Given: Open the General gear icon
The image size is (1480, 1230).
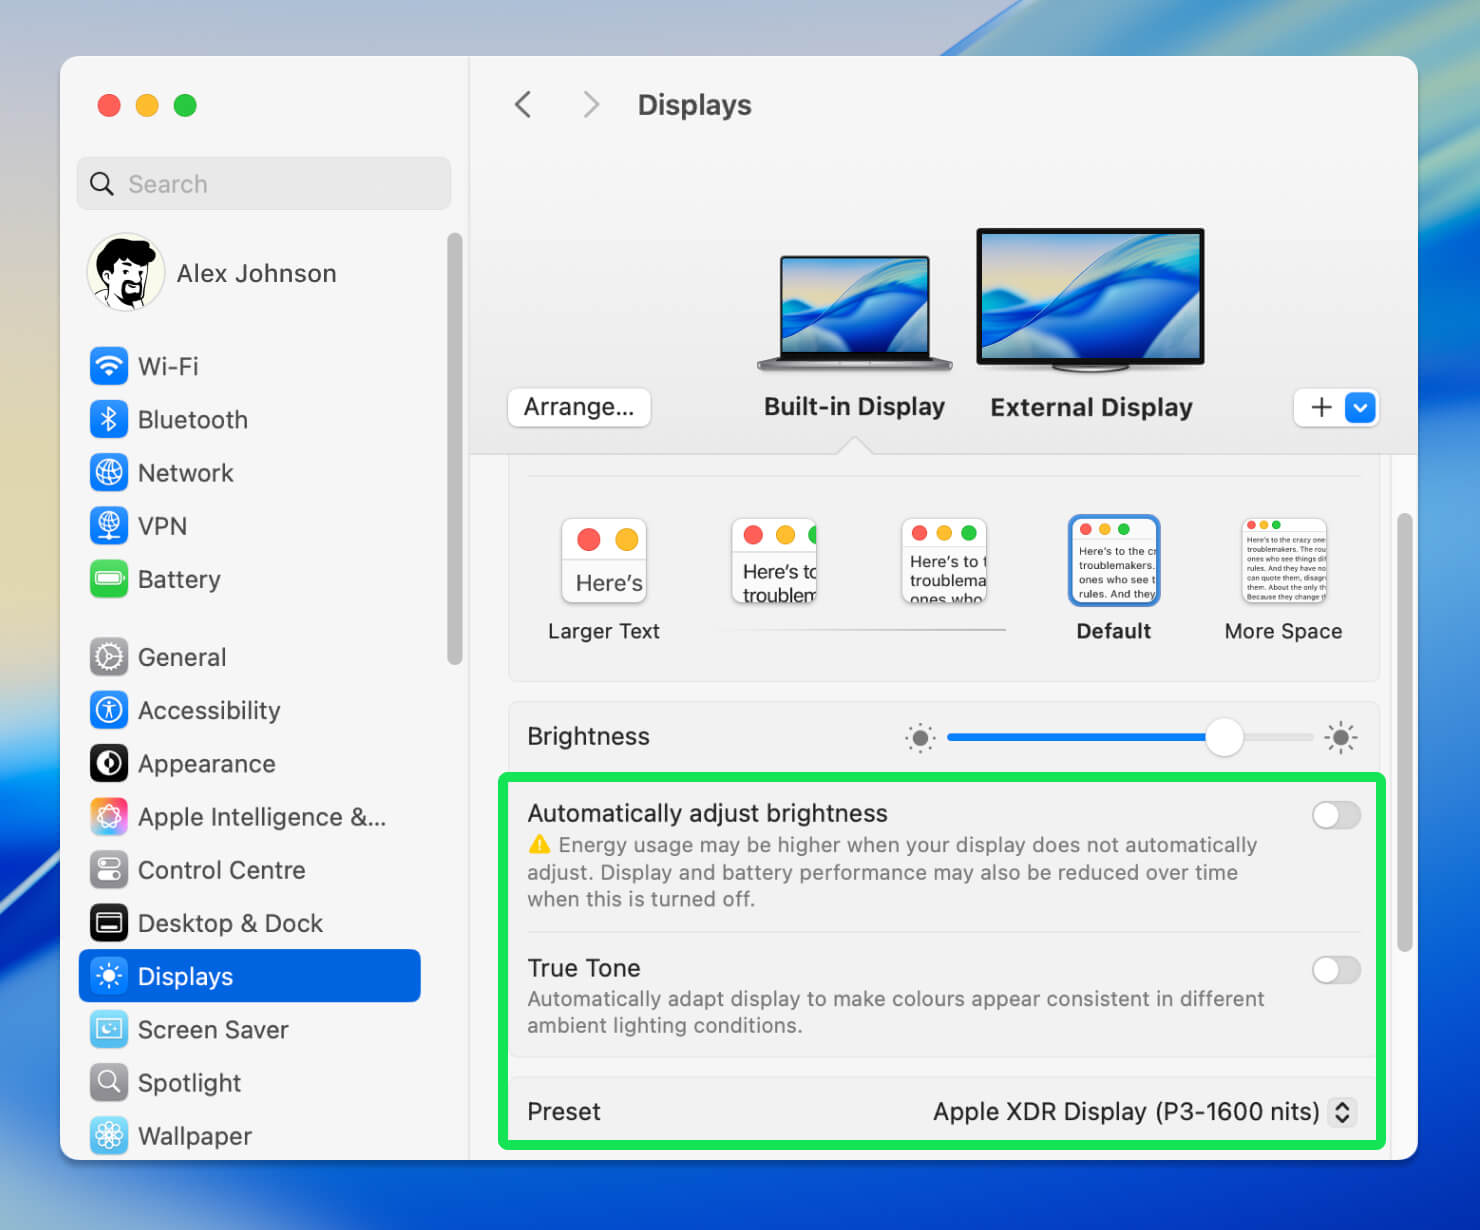Looking at the screenshot, I should click(109, 657).
